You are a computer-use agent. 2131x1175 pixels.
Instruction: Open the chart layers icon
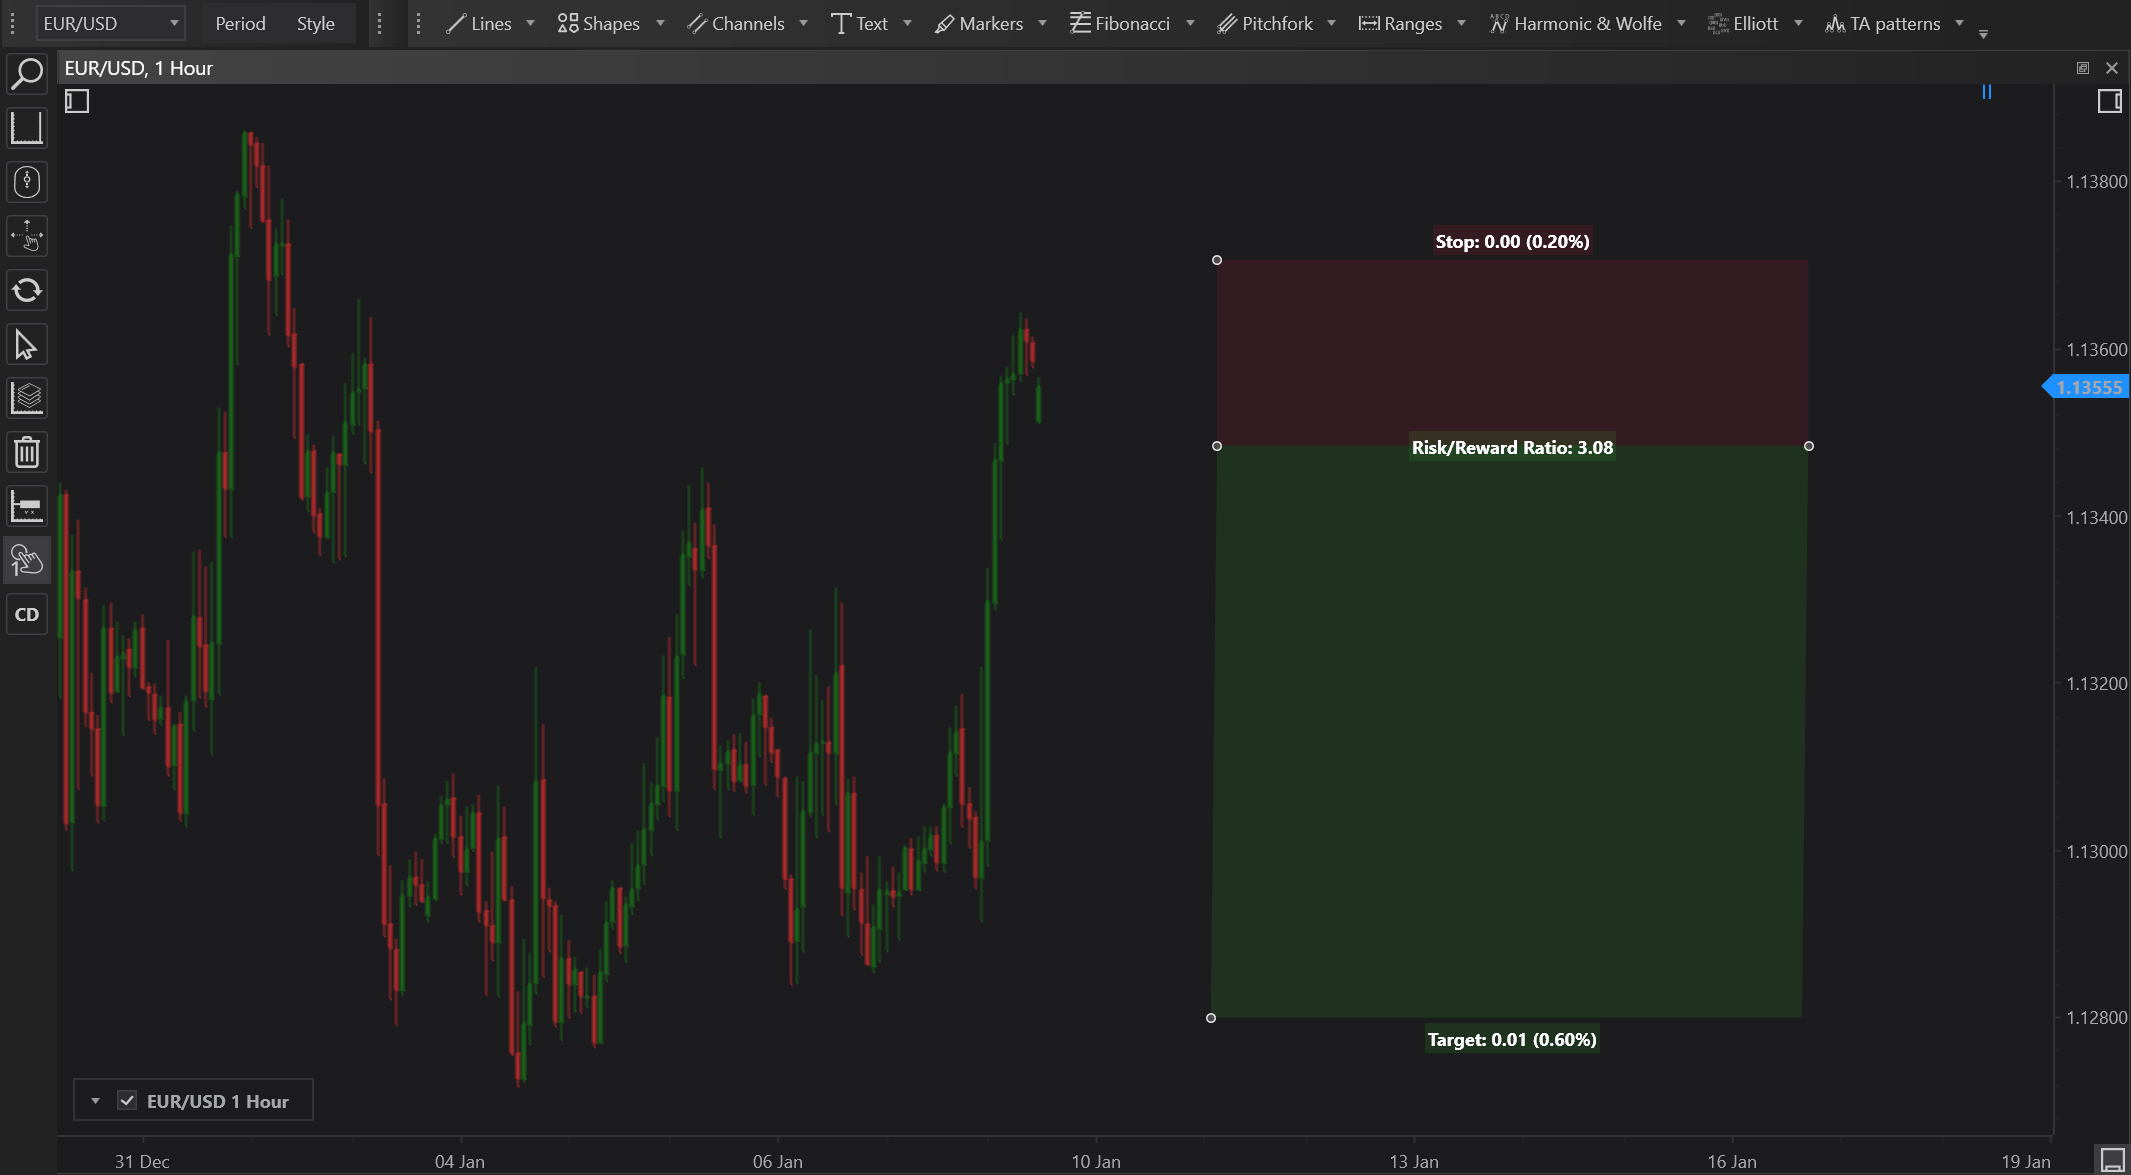pos(27,398)
